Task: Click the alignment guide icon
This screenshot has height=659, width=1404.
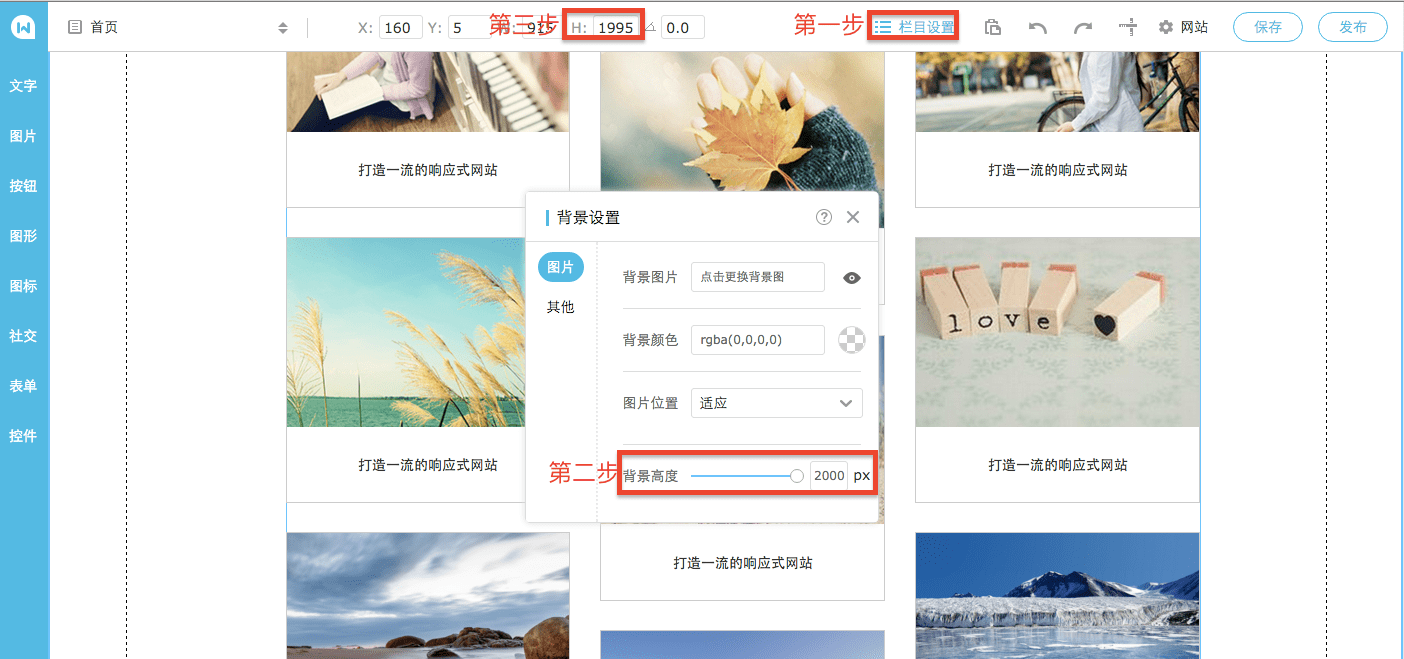Action: pyautogui.click(x=1129, y=28)
